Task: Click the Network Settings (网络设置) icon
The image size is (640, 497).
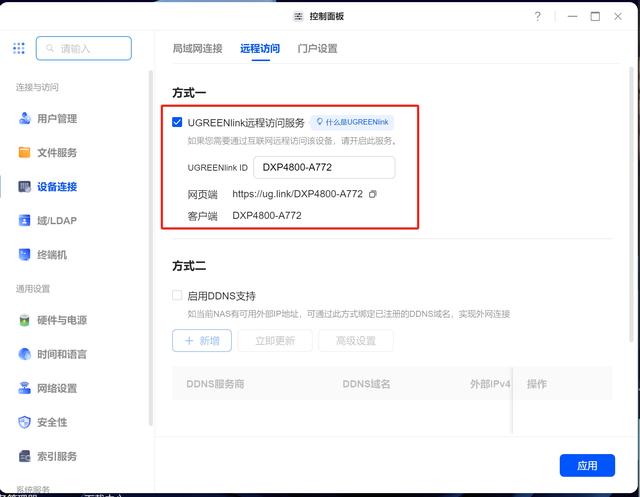Action: coord(24,388)
